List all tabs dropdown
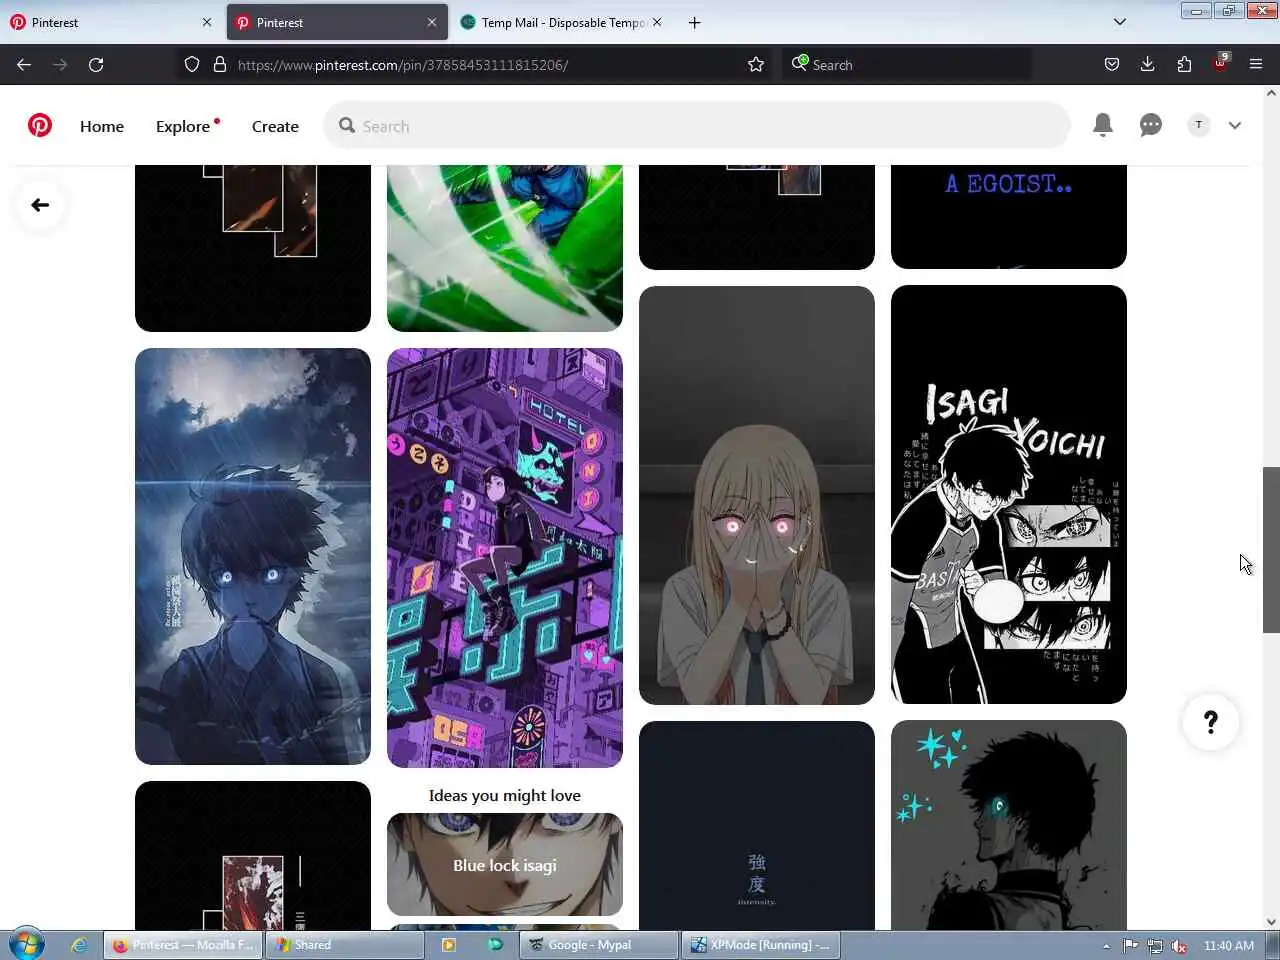The height and width of the screenshot is (960, 1280). click(x=1120, y=22)
